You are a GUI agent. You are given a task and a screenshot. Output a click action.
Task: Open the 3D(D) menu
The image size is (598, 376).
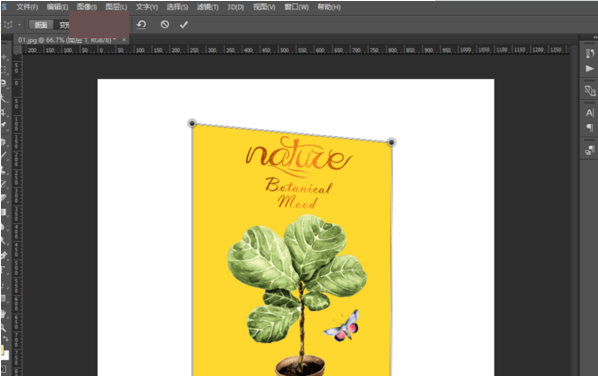pyautogui.click(x=235, y=7)
